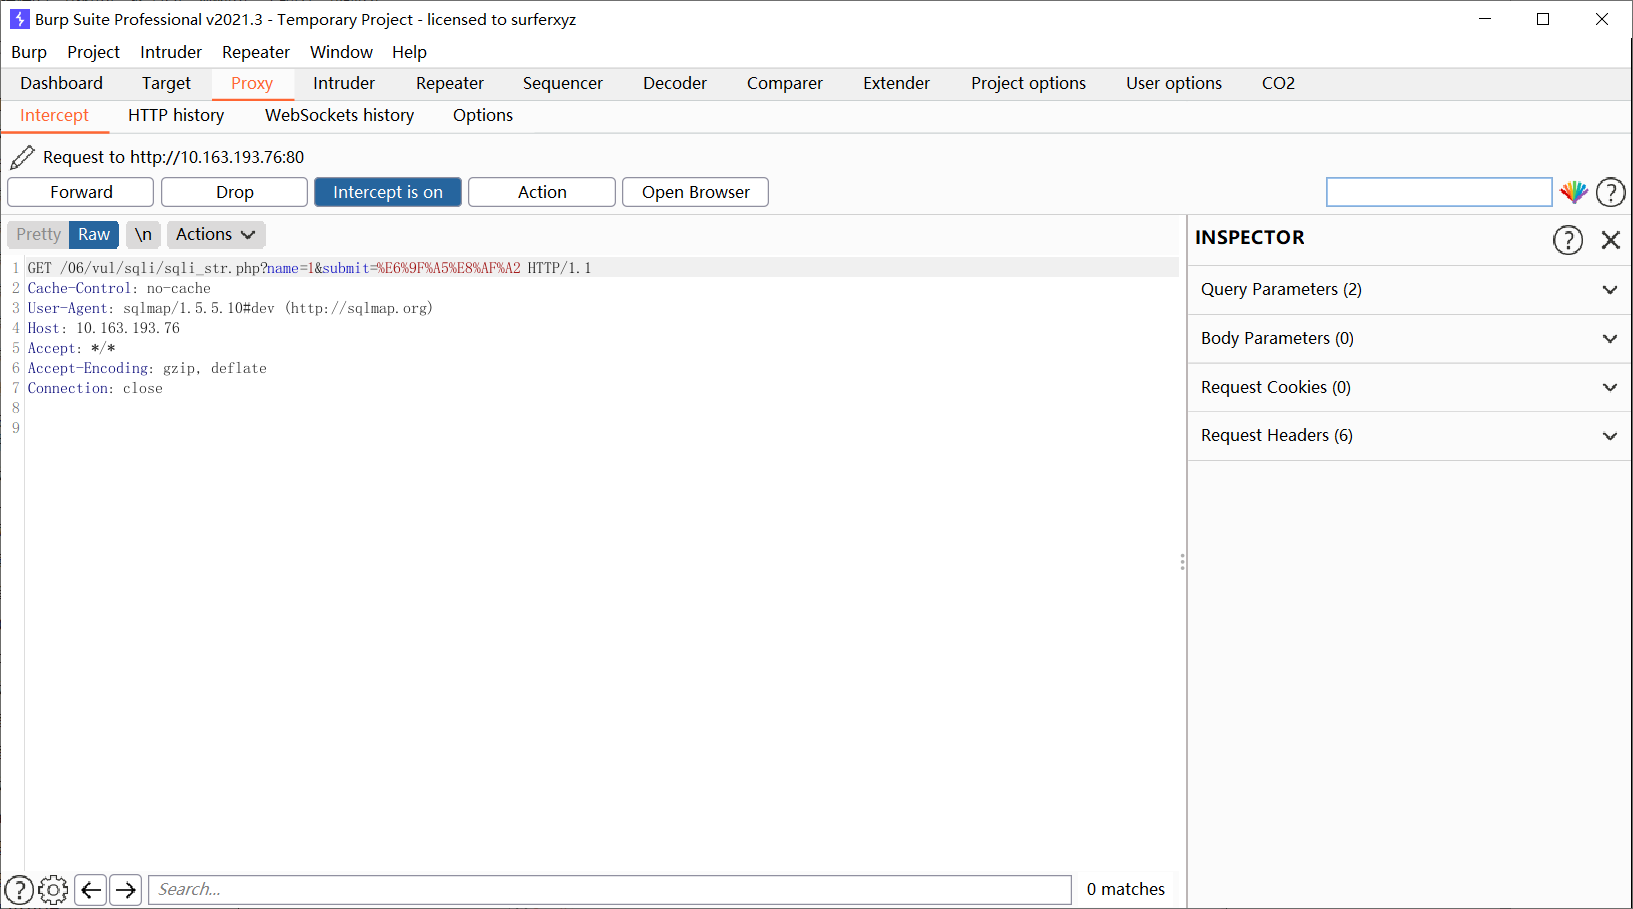
Task: Click the GET request line in editor
Action: [310, 268]
